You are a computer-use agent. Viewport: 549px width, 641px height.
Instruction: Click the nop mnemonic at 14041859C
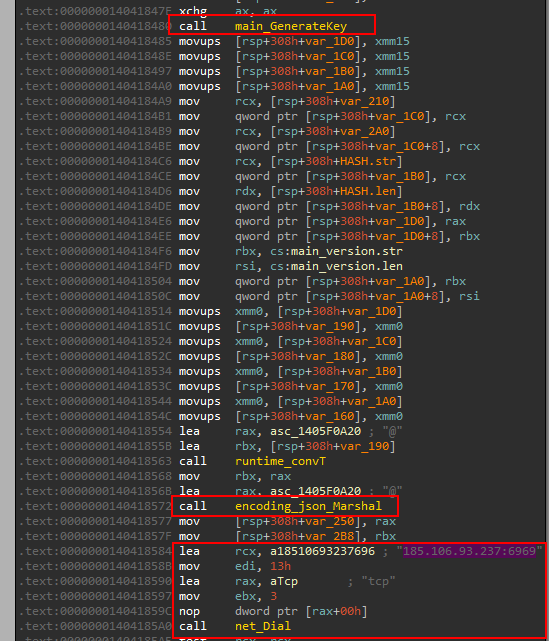pos(189,611)
